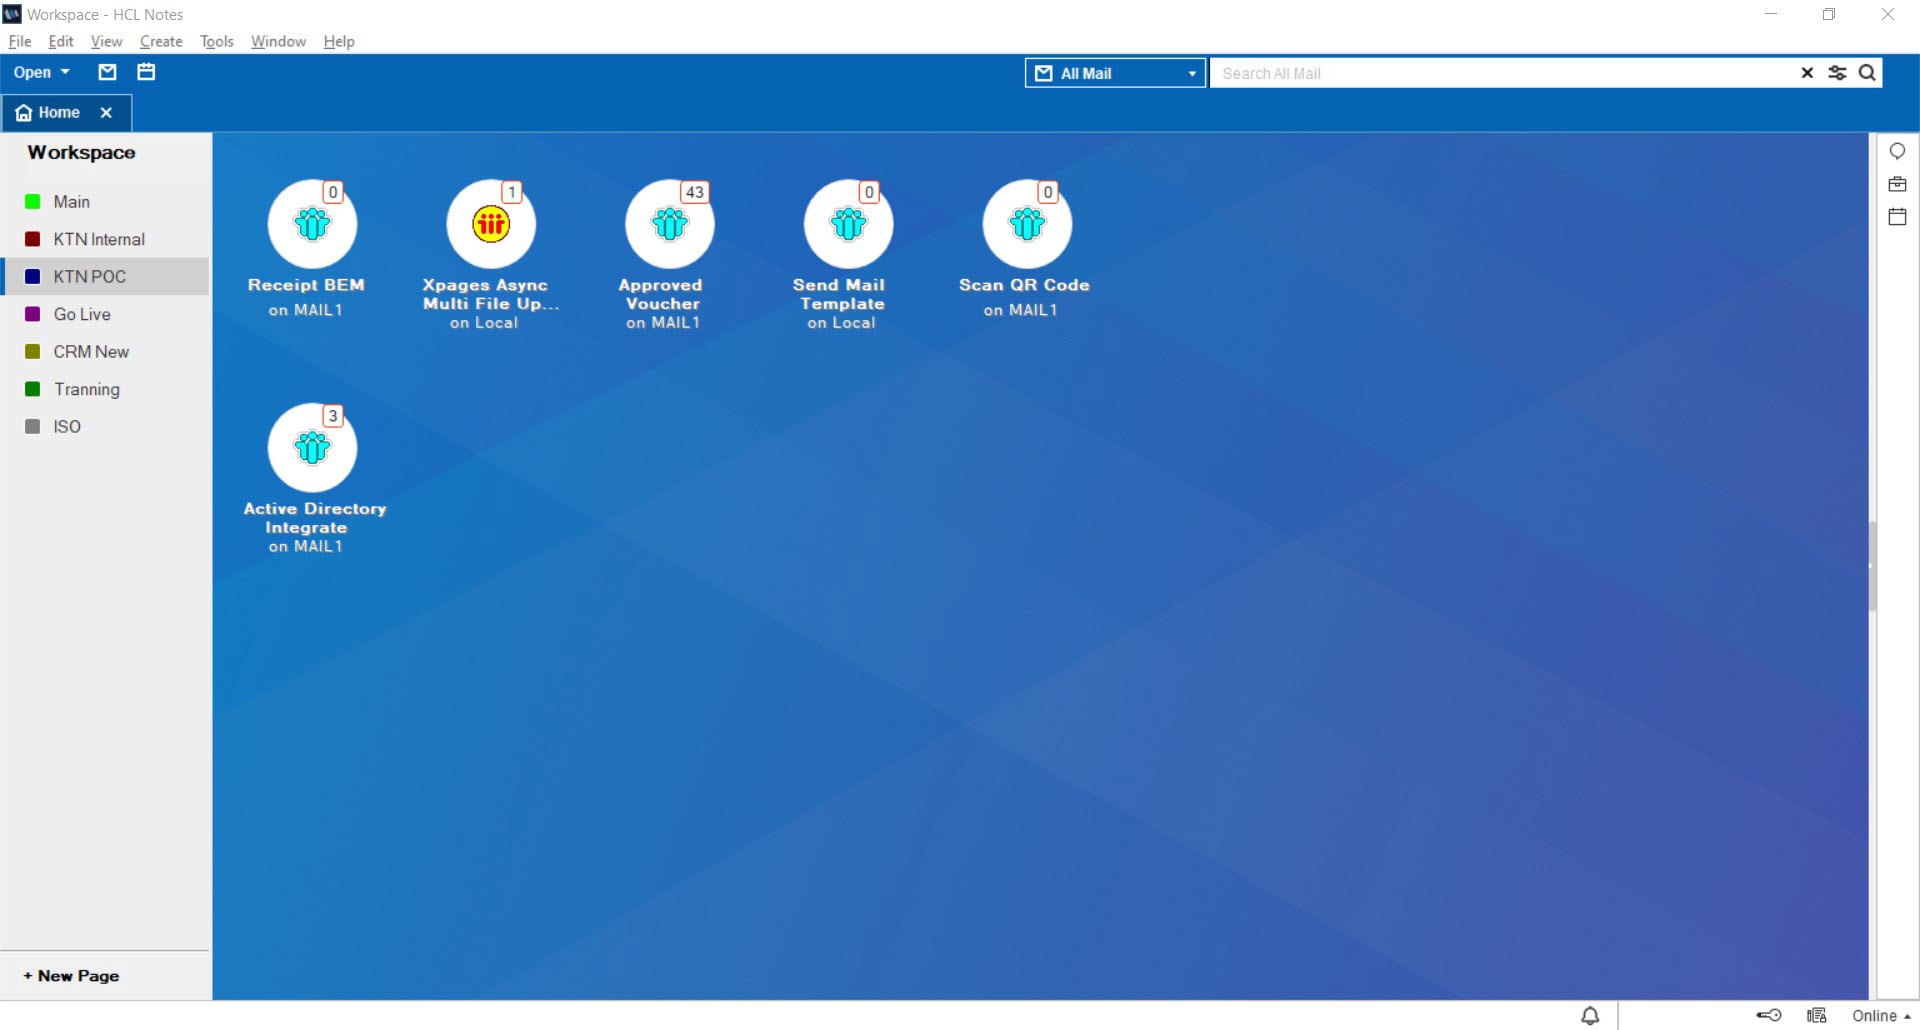Open Sametime chat icon in right sidebar
The image size is (1920, 1030).
(1897, 151)
